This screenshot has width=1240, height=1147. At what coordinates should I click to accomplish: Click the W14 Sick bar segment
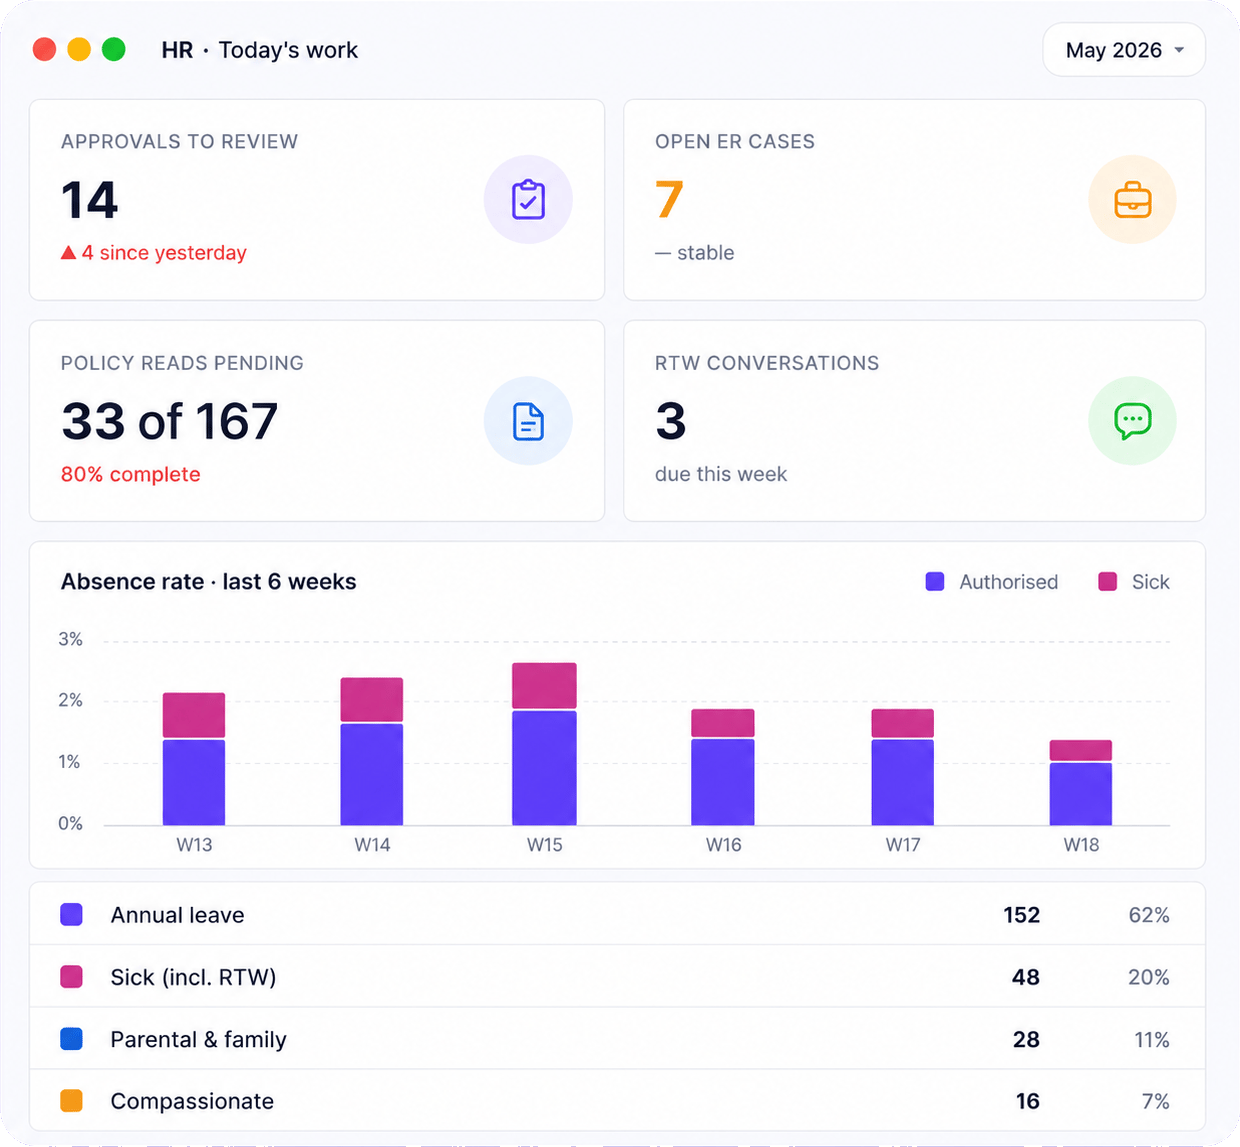tap(372, 700)
